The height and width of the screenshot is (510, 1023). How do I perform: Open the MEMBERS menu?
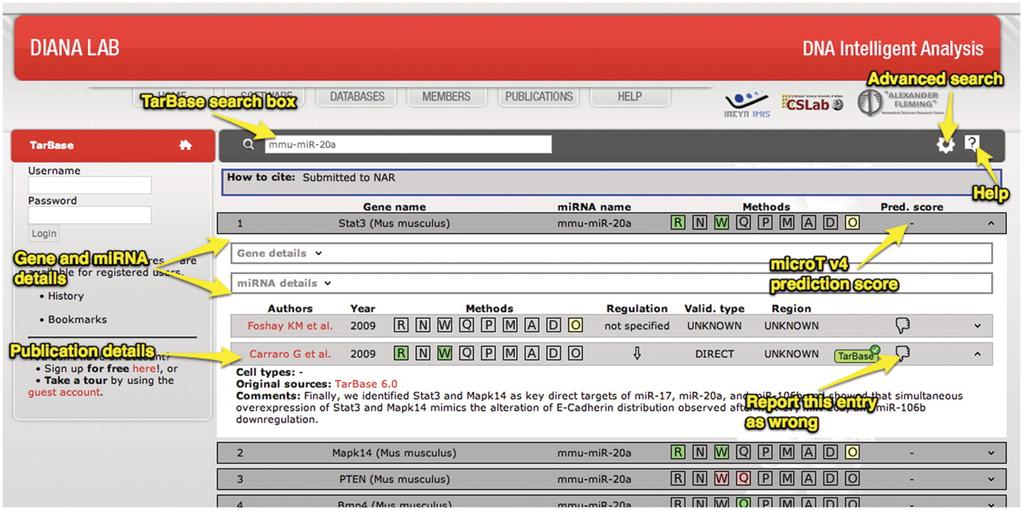point(446,97)
